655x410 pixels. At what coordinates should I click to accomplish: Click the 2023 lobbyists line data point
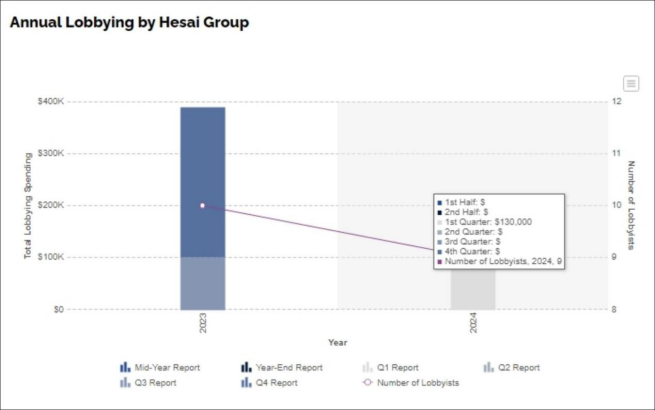pyautogui.click(x=202, y=205)
